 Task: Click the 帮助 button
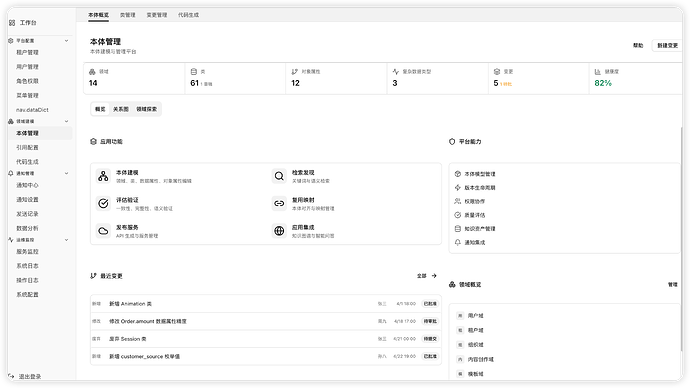click(638, 45)
